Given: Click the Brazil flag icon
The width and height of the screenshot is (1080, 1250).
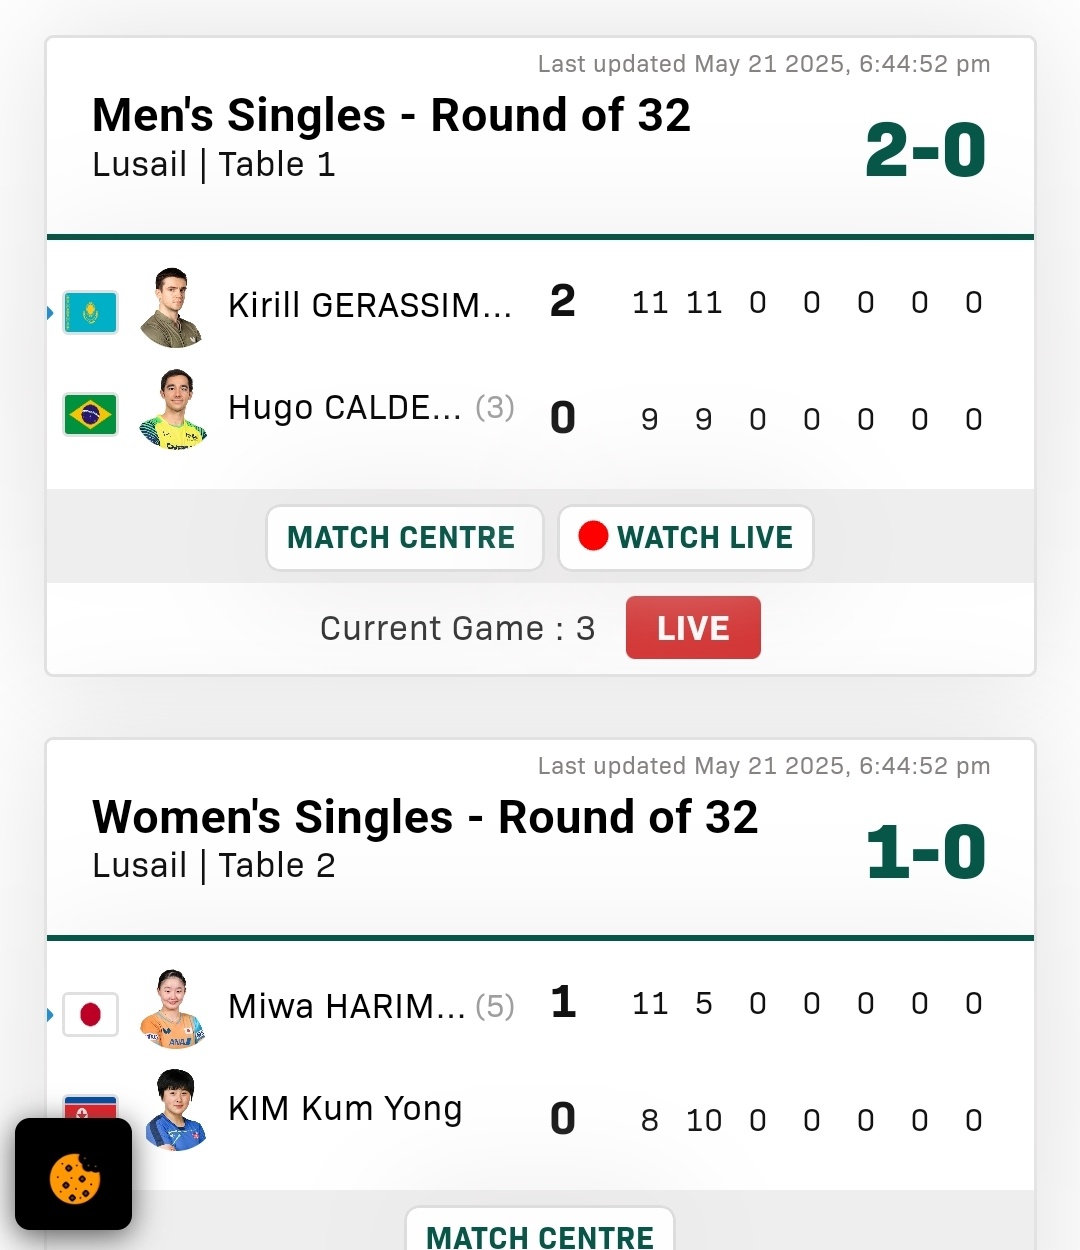Looking at the screenshot, I should [90, 414].
